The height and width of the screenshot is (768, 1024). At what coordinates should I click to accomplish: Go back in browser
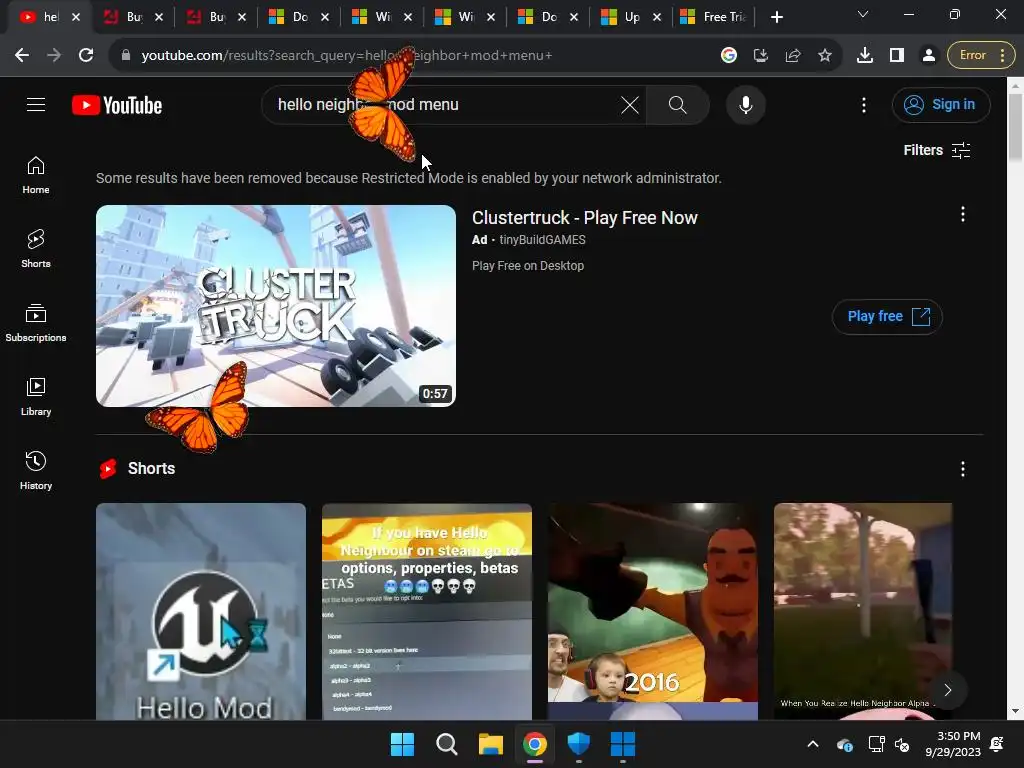tap(22, 56)
